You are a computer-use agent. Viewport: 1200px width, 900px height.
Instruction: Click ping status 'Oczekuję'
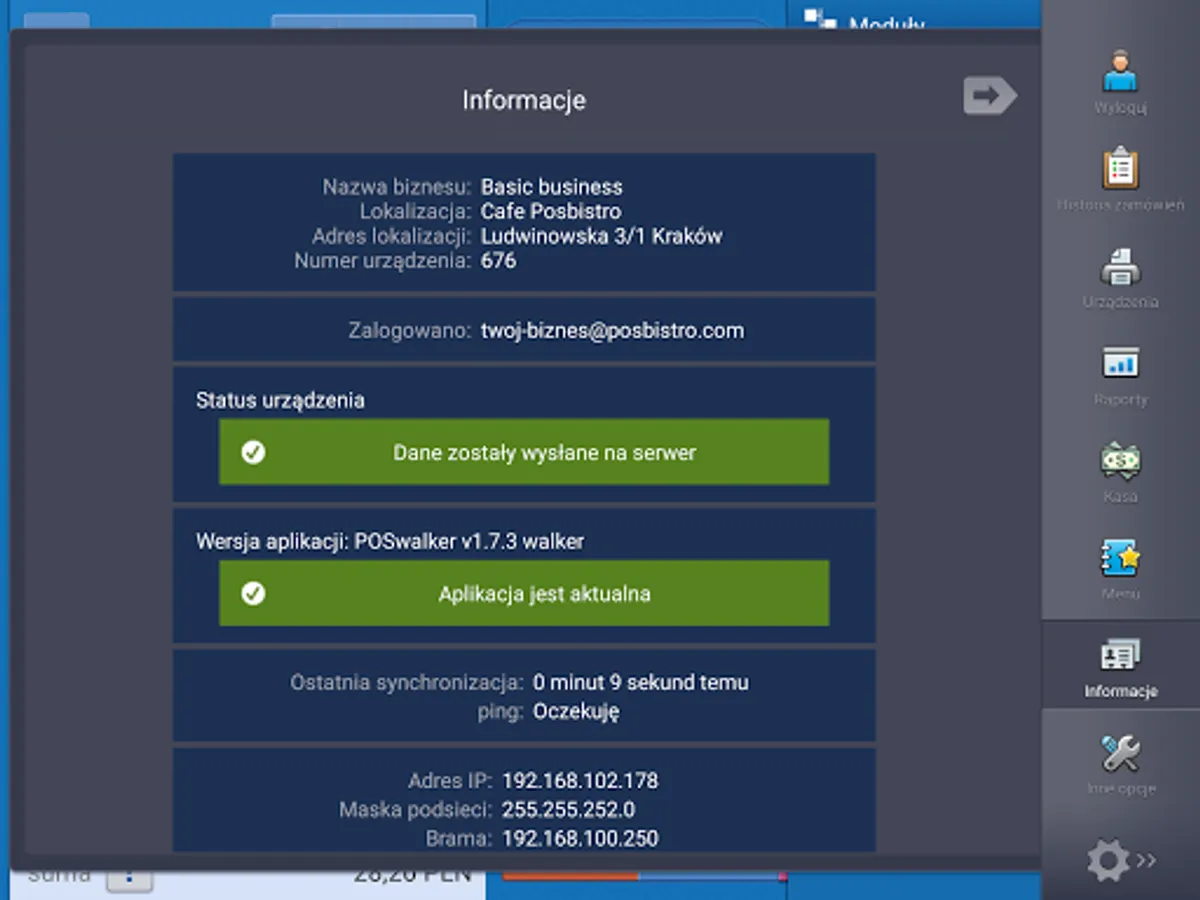(576, 711)
